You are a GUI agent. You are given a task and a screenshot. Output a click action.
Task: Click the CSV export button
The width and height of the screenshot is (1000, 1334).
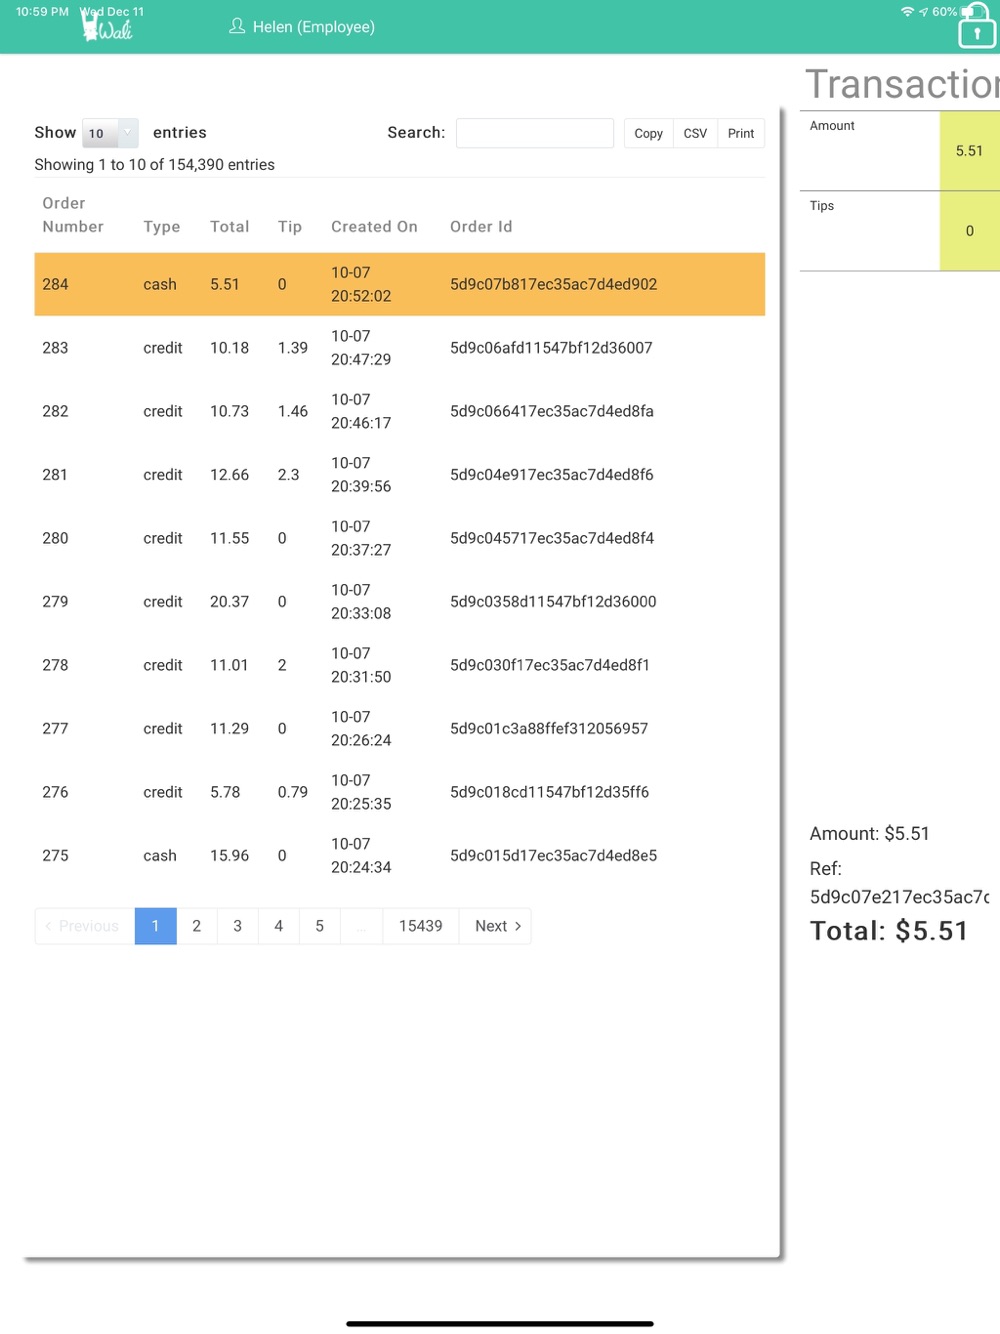click(x=695, y=133)
